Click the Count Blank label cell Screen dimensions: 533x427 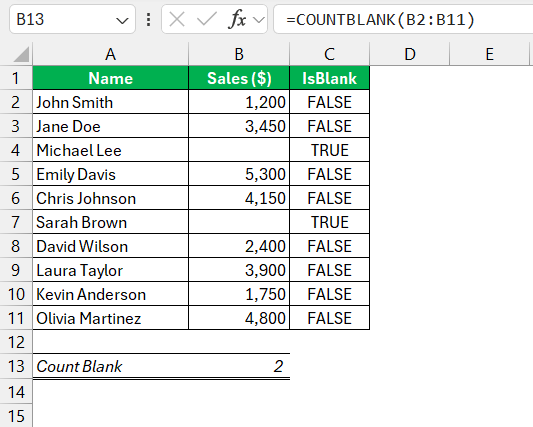pos(110,366)
